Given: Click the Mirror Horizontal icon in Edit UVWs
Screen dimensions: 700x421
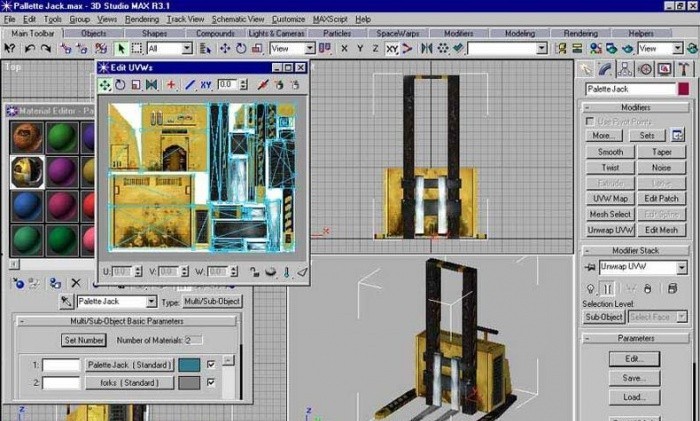Looking at the screenshot, I should pos(151,85).
